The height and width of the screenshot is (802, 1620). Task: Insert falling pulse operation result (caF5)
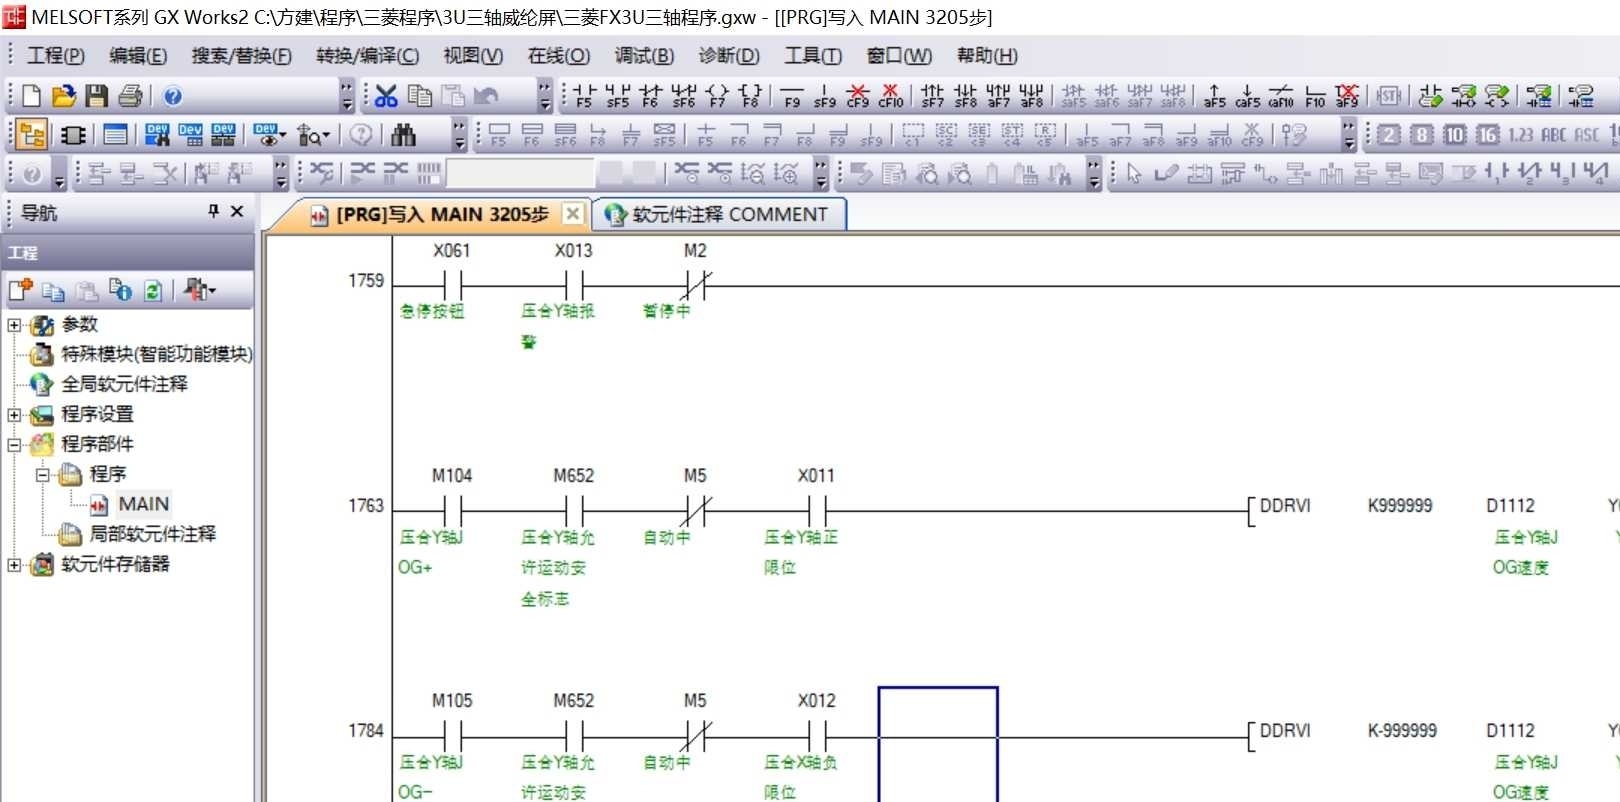[1248, 96]
